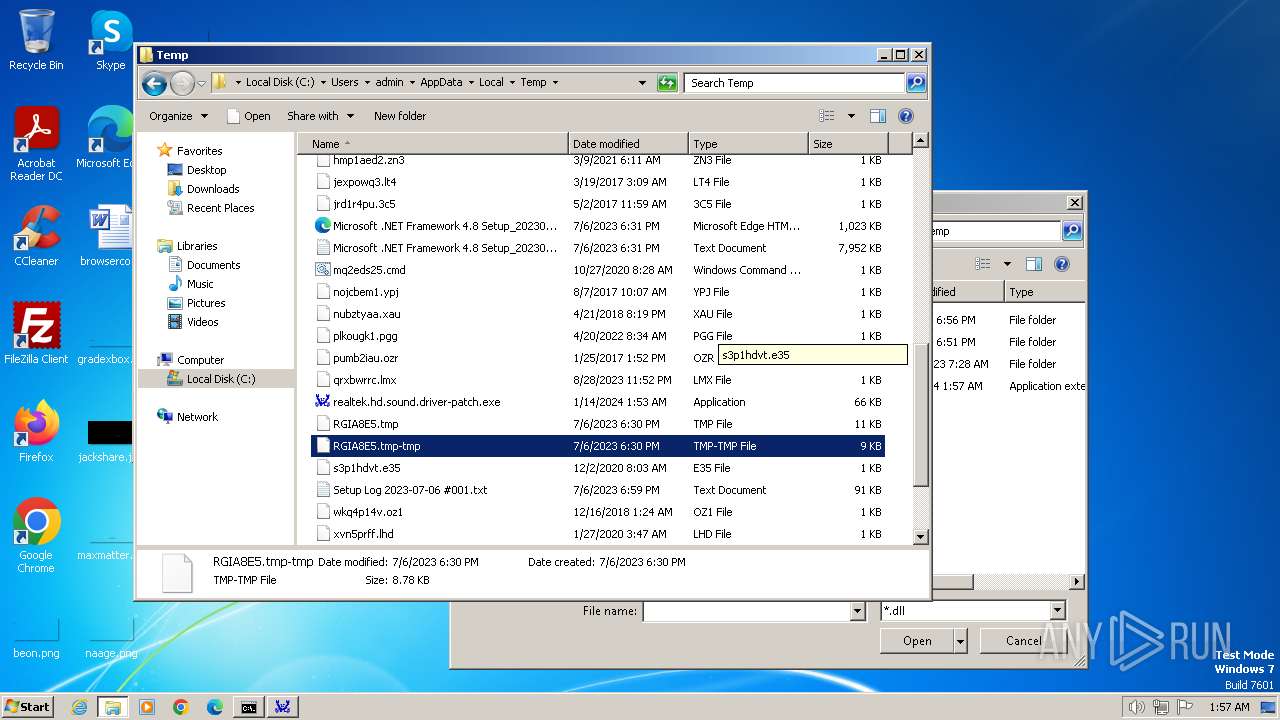Open Google Chrome desktop shortcut
The width and height of the screenshot is (1280, 720).
coord(36,535)
